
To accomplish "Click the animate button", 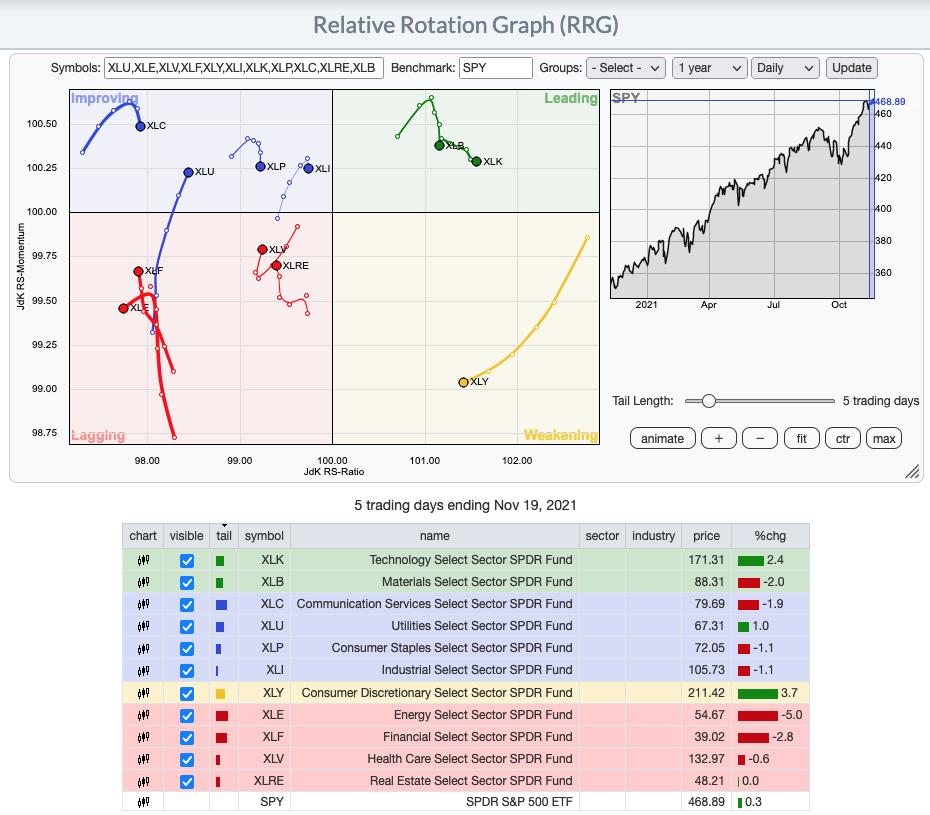I will tap(663, 438).
